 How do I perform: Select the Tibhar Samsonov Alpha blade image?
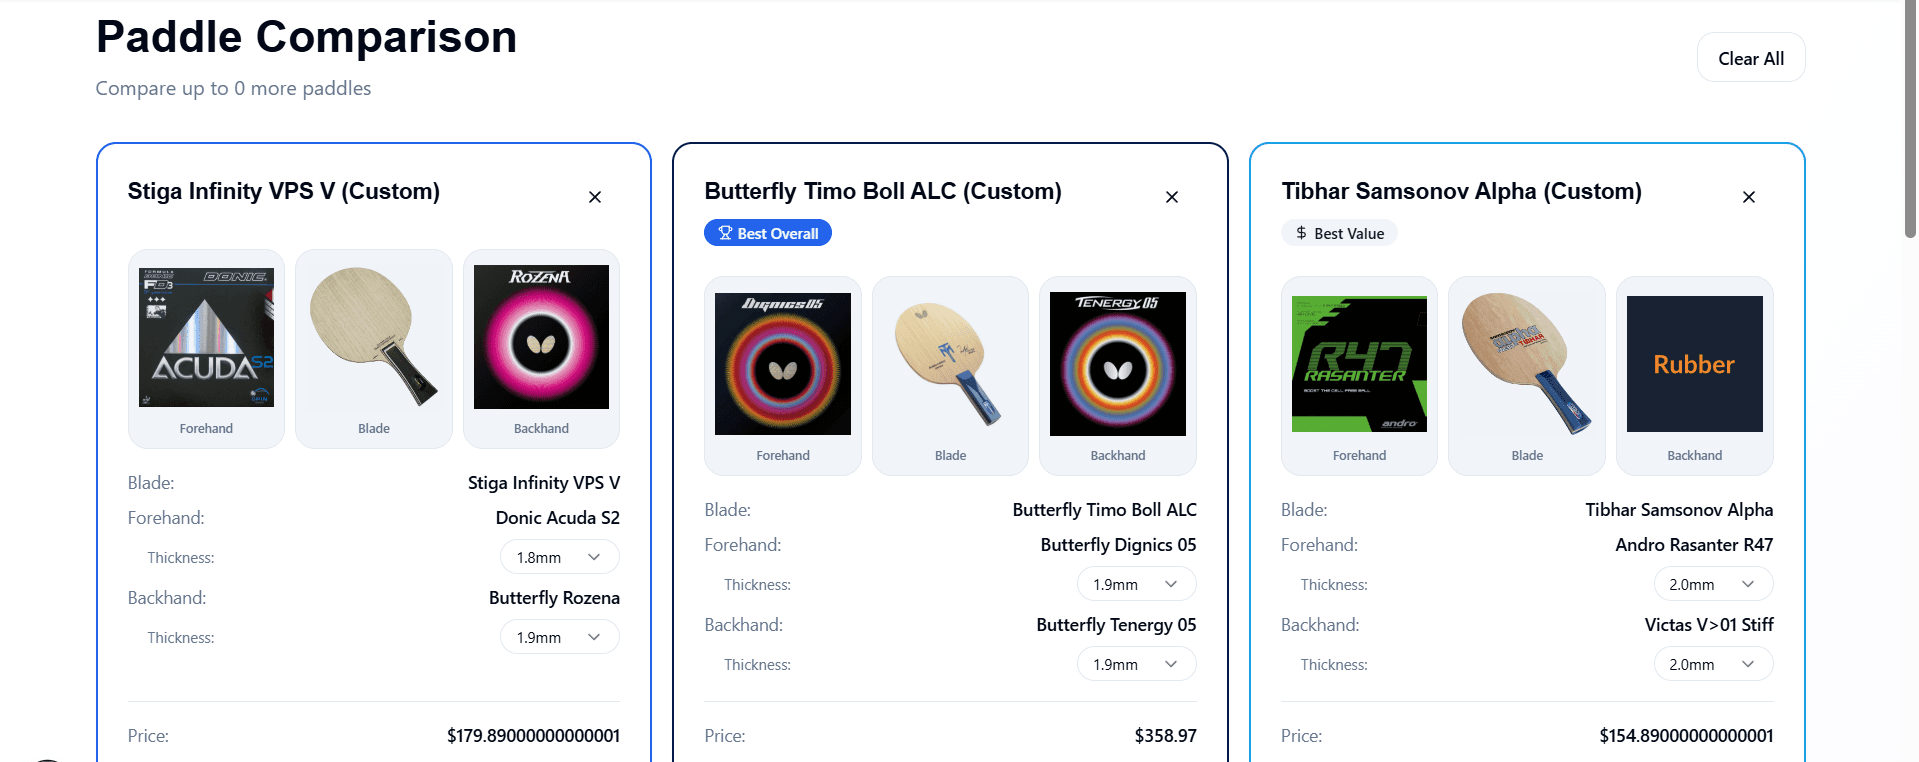[x=1527, y=364]
